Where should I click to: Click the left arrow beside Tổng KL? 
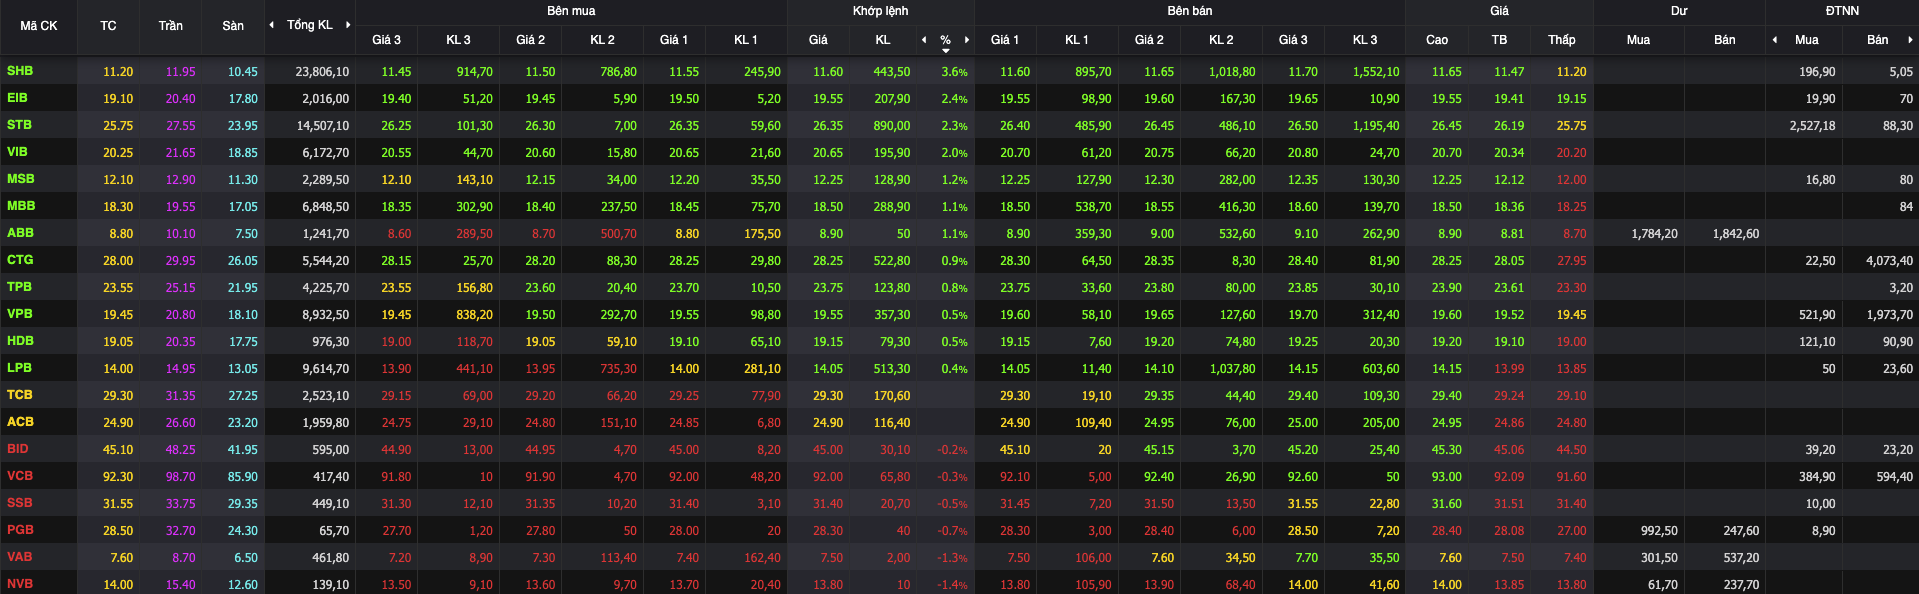click(x=272, y=25)
